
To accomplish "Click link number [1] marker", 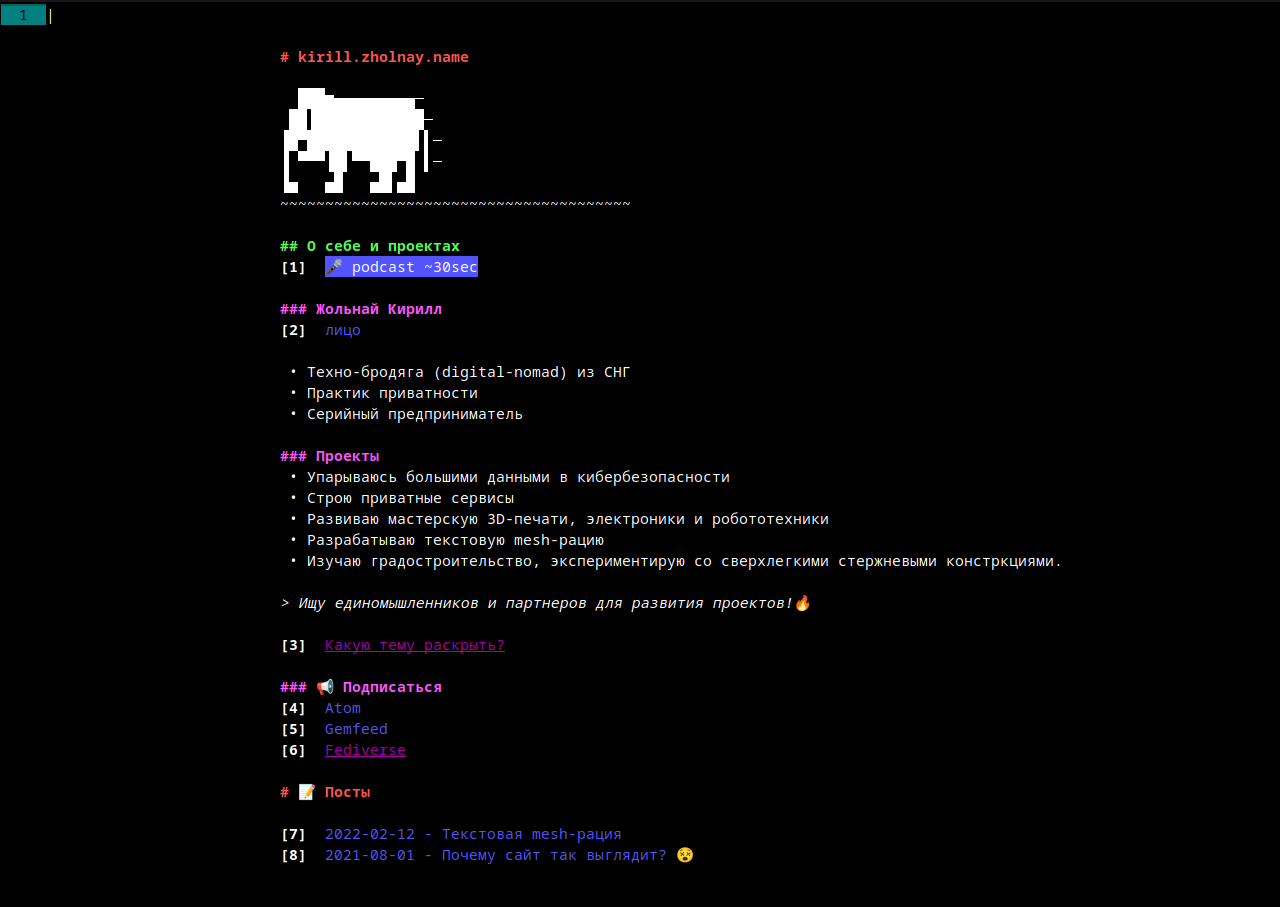I will (293, 267).
